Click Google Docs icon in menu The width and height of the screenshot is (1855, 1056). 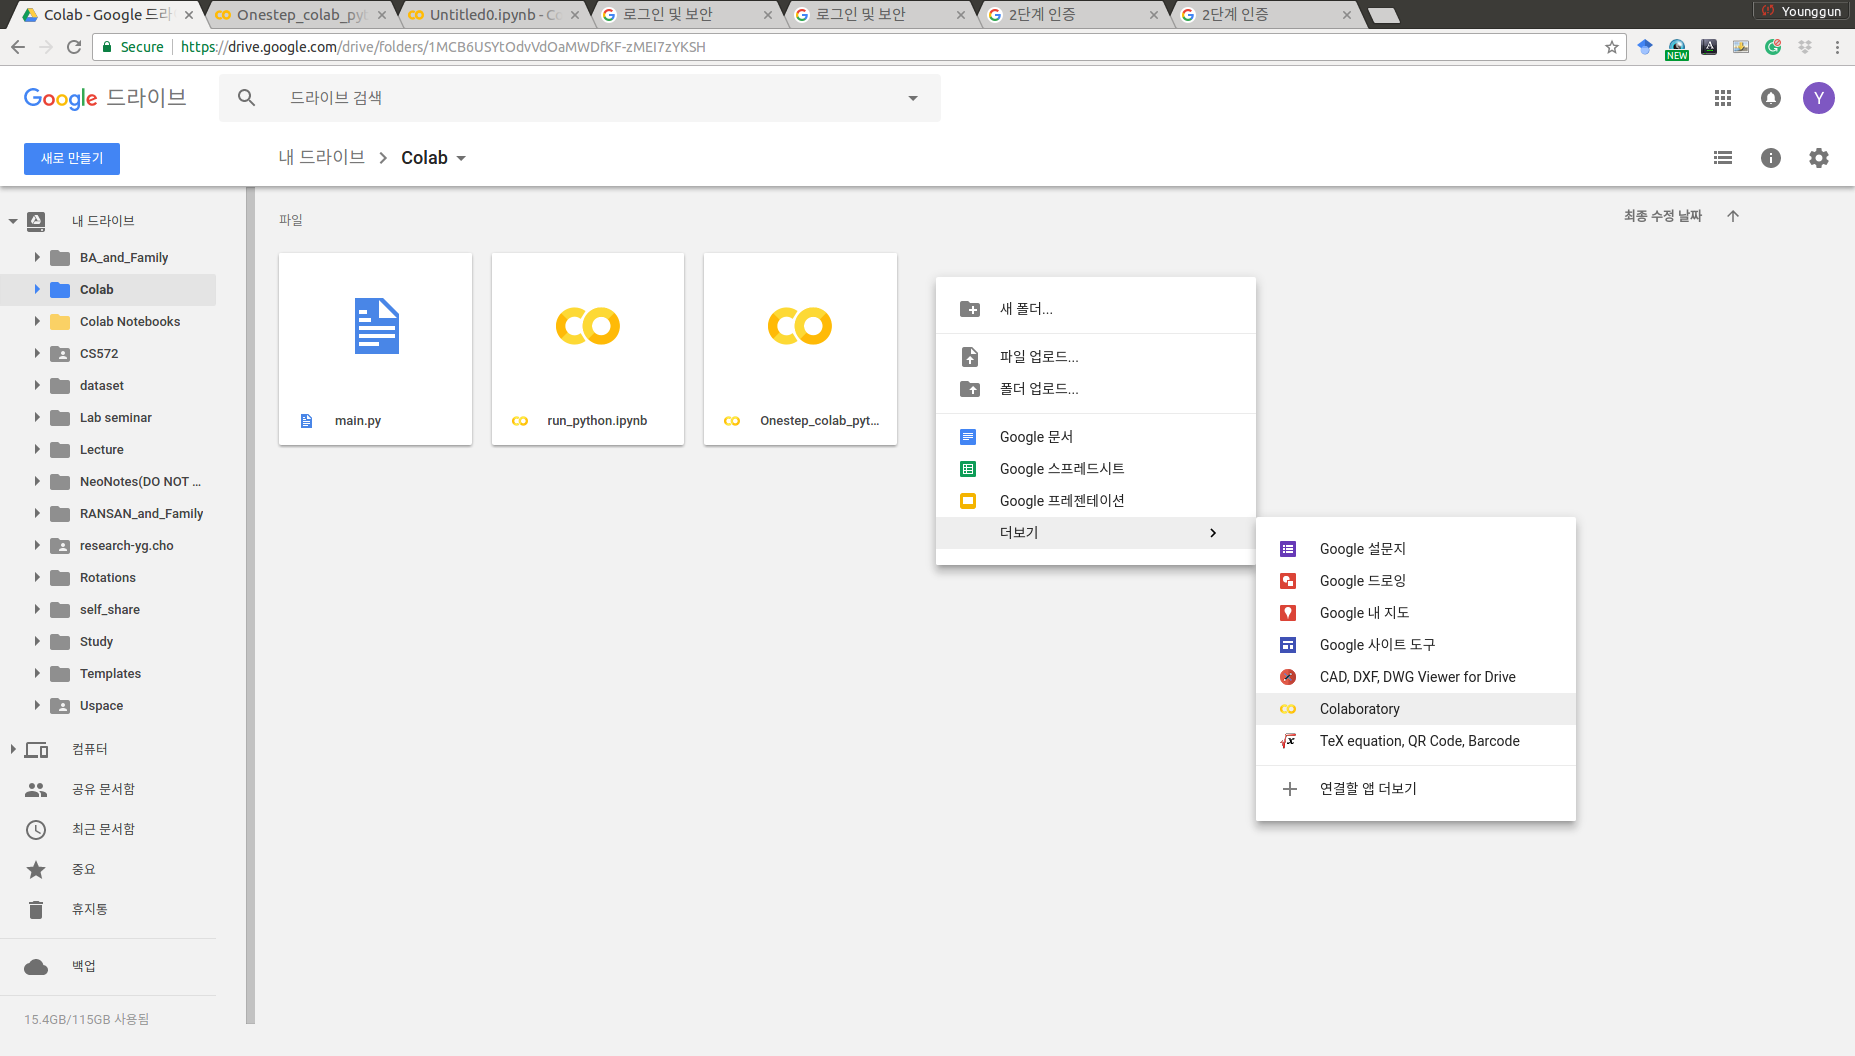tap(968, 437)
